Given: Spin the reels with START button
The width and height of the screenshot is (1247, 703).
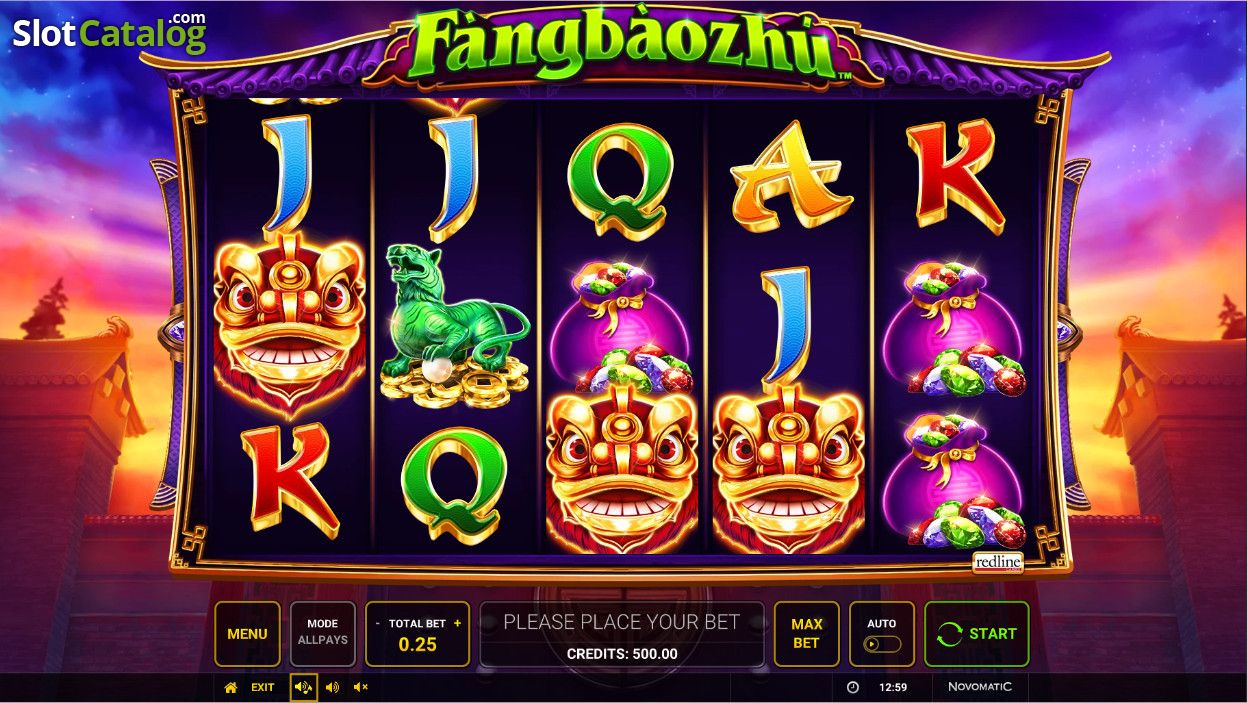Looking at the screenshot, I should click(976, 634).
